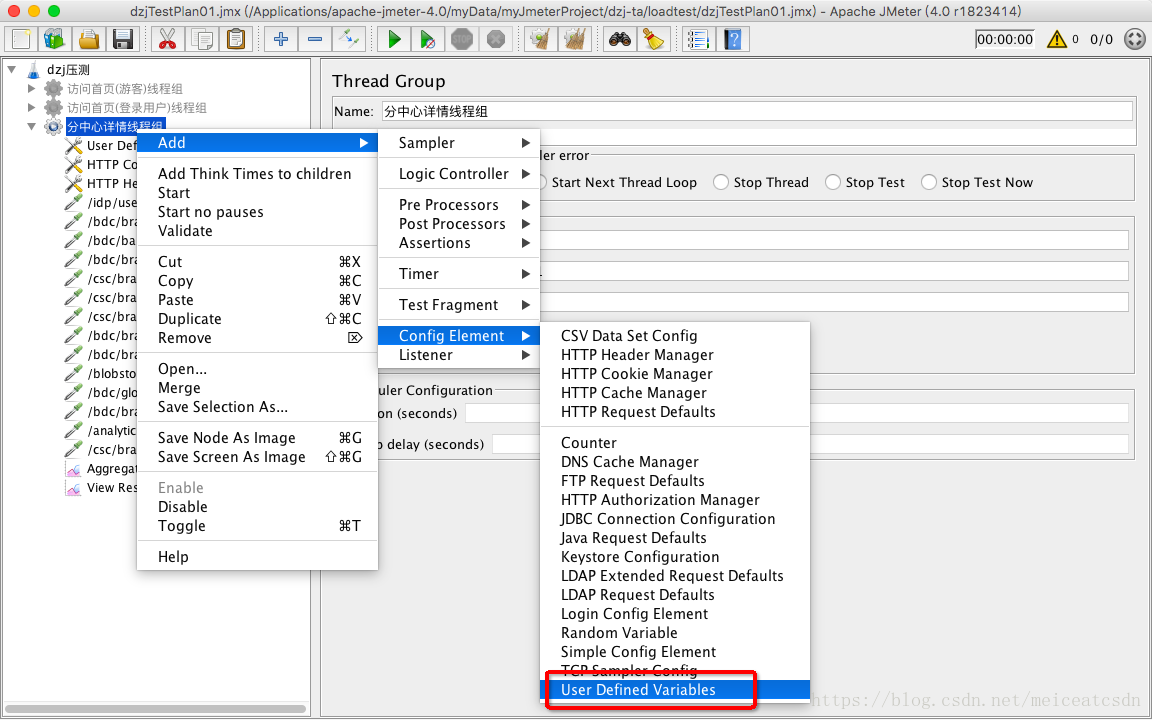Select the dzj压测 test plan tree item
Screen dimensions: 1152x720
[68, 70]
